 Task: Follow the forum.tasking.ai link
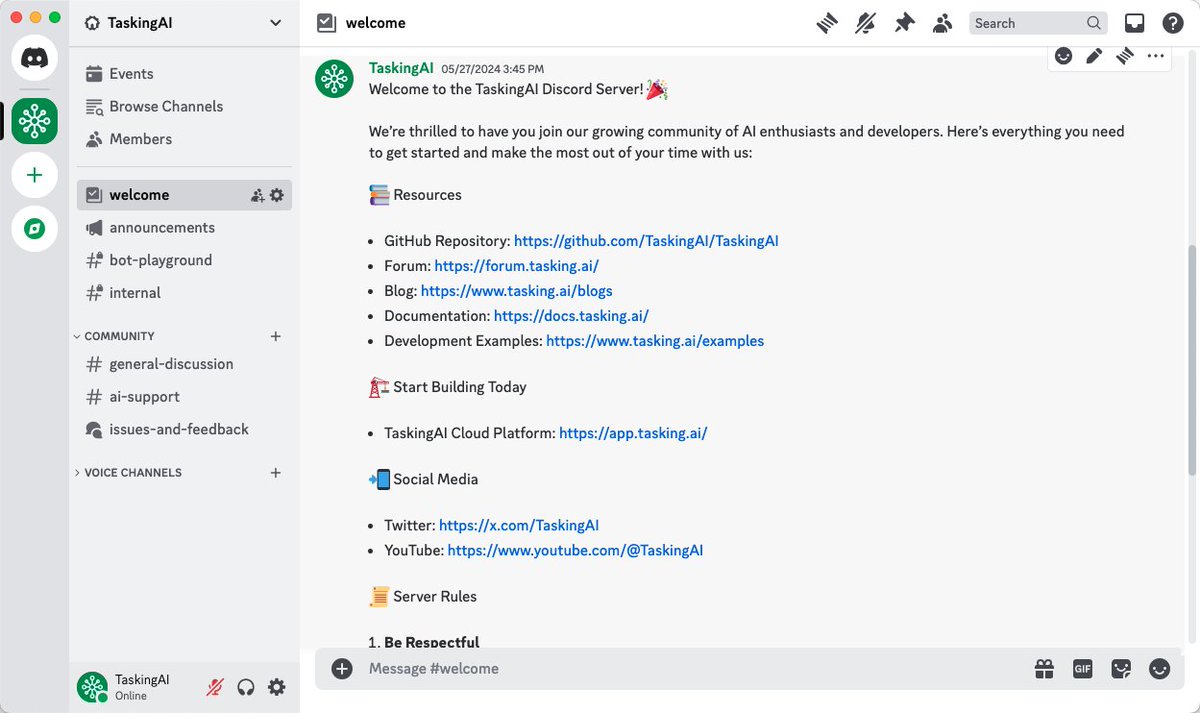(x=517, y=266)
